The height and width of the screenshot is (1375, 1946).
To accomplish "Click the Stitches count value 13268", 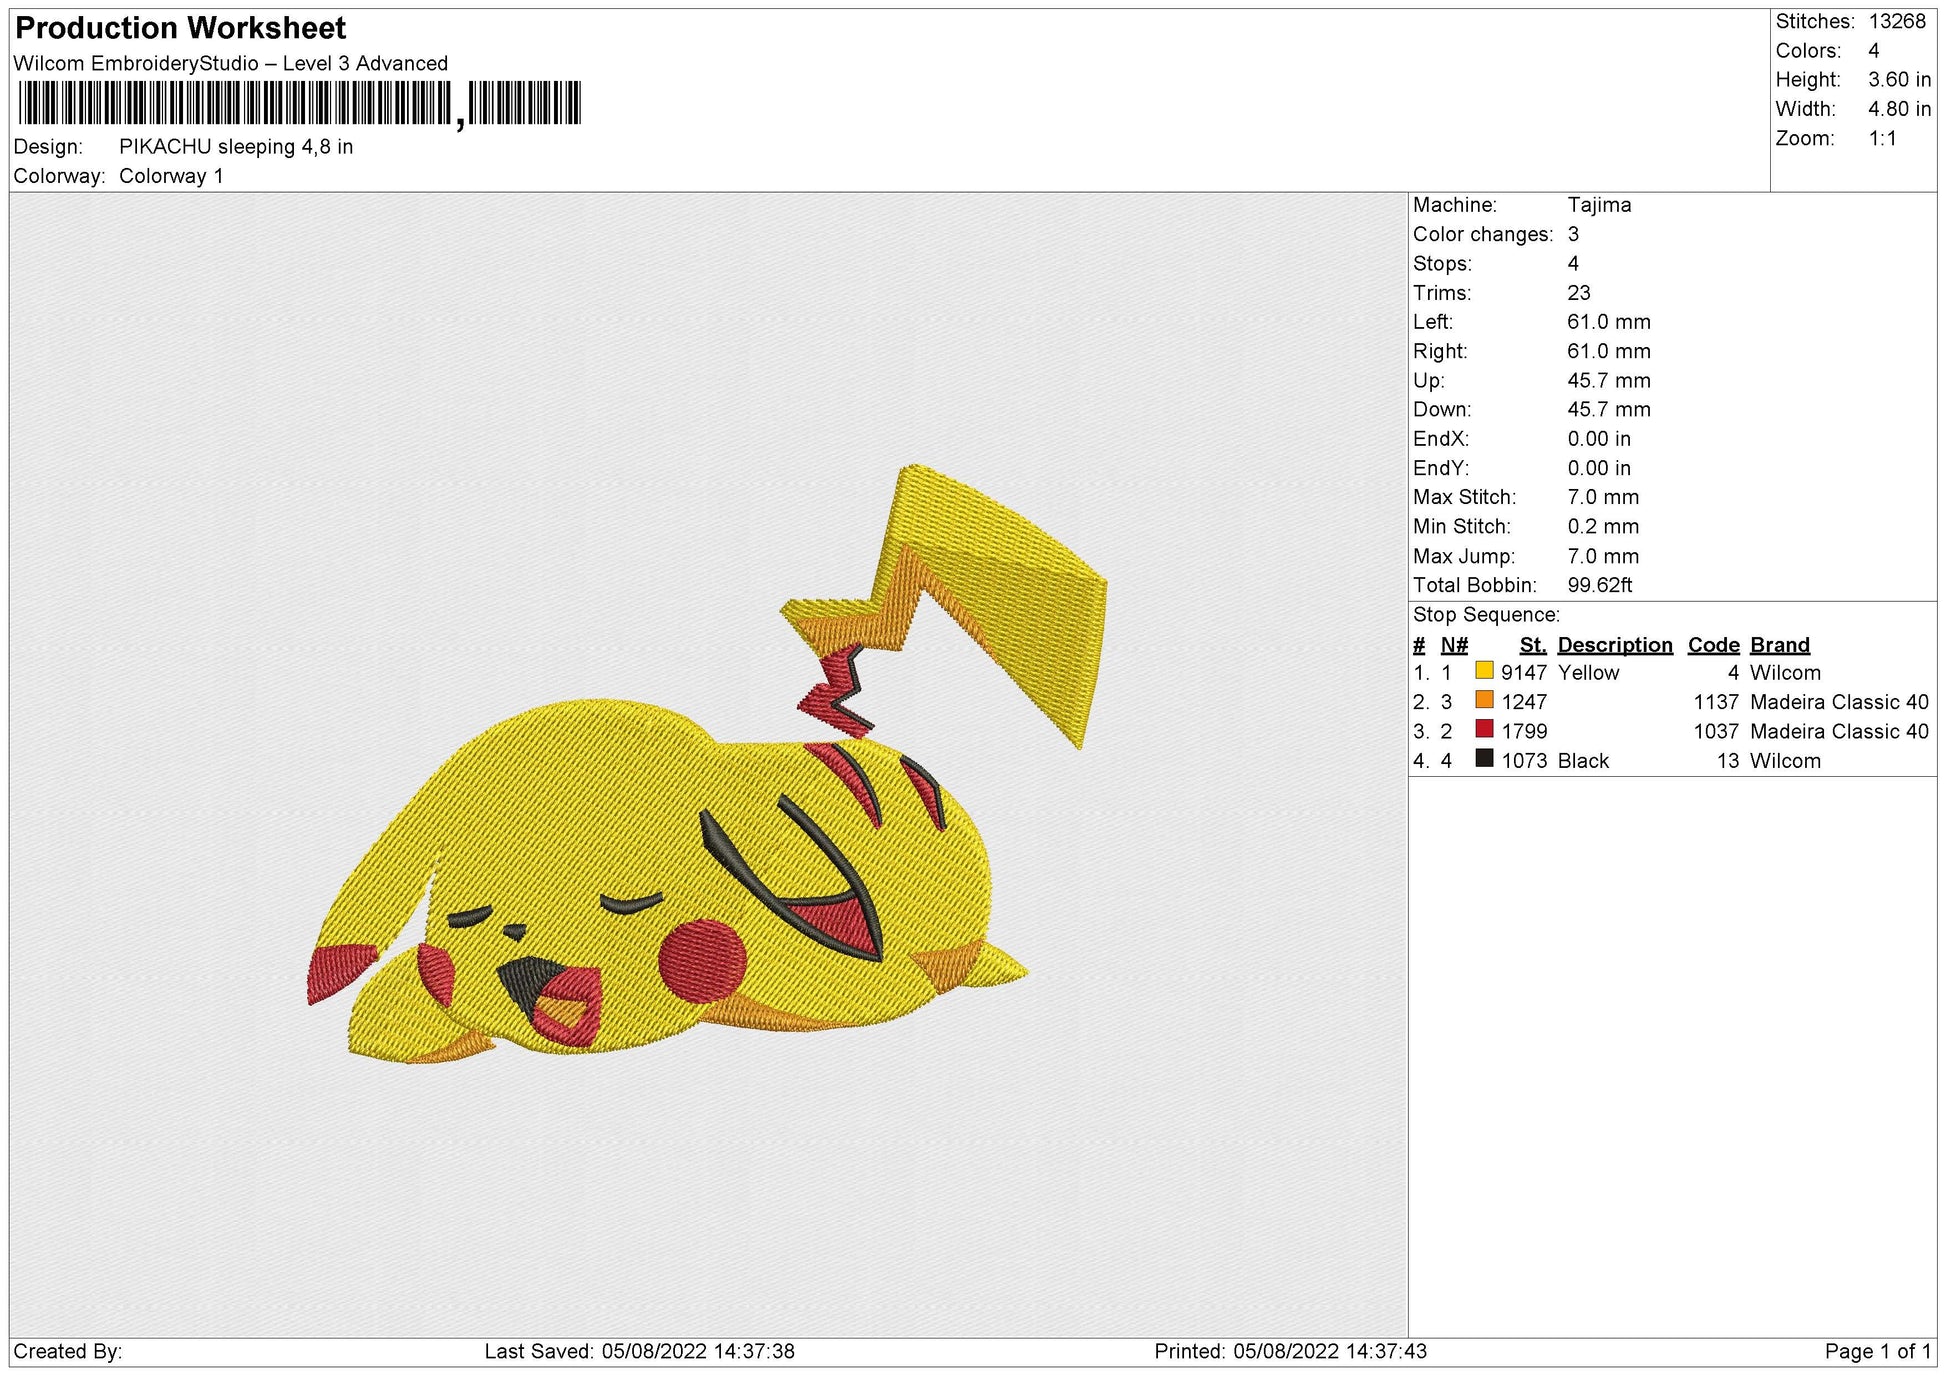I will point(1900,22).
